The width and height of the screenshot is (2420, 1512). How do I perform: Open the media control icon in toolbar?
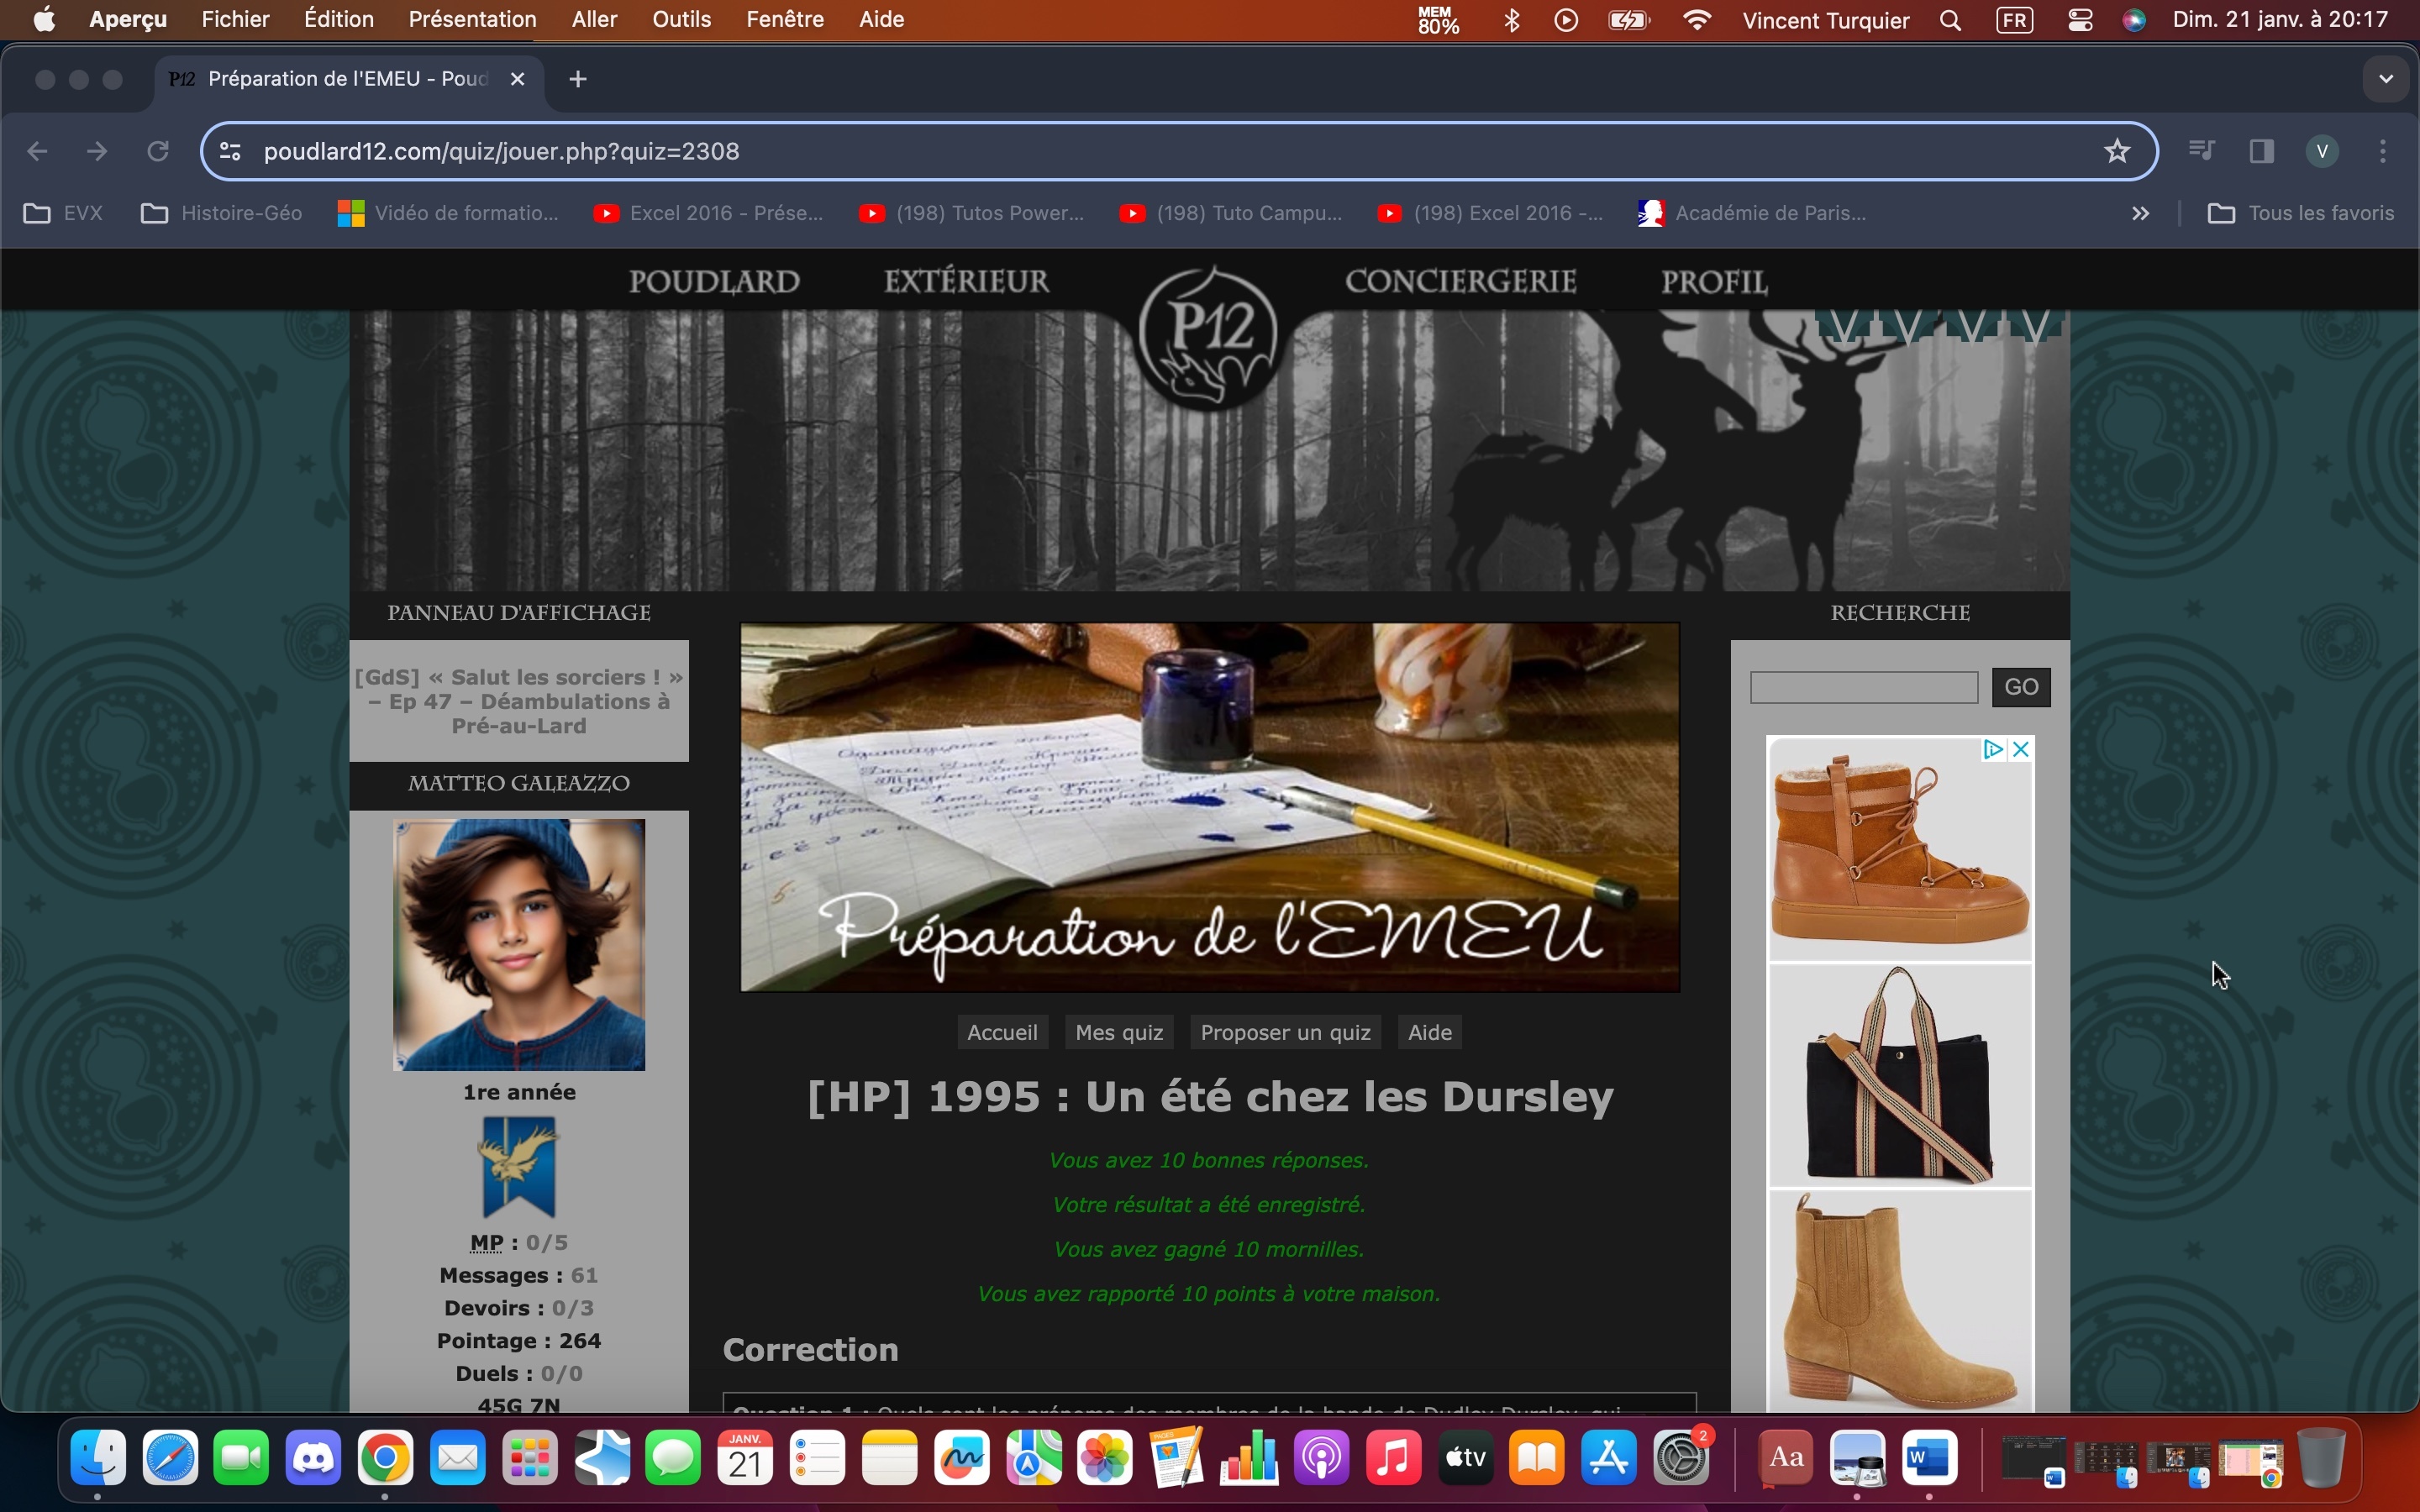point(2201,151)
